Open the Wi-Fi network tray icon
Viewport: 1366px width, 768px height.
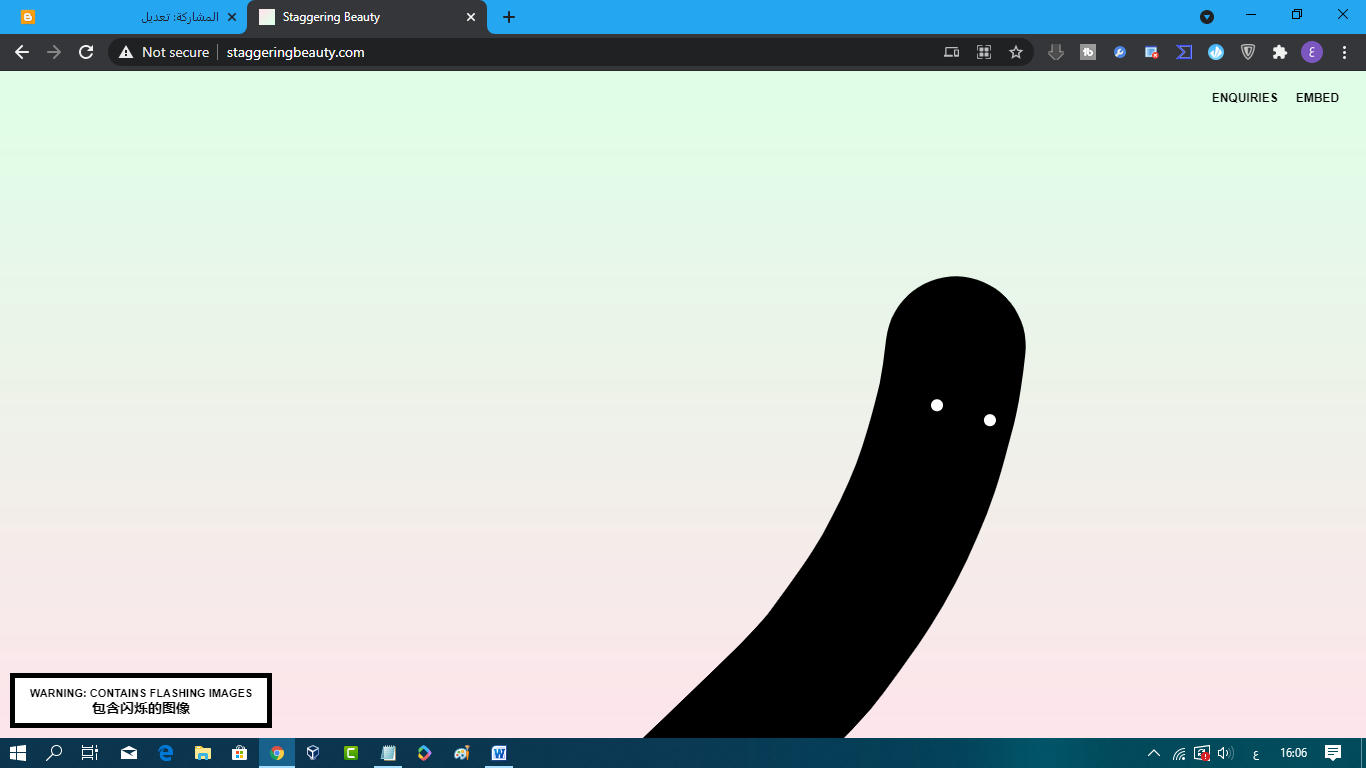tap(1179, 753)
